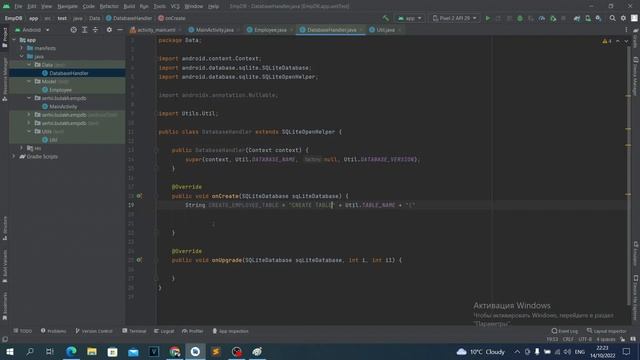Click the Make Project hammer icon
The image size is (640, 360).
386,18
